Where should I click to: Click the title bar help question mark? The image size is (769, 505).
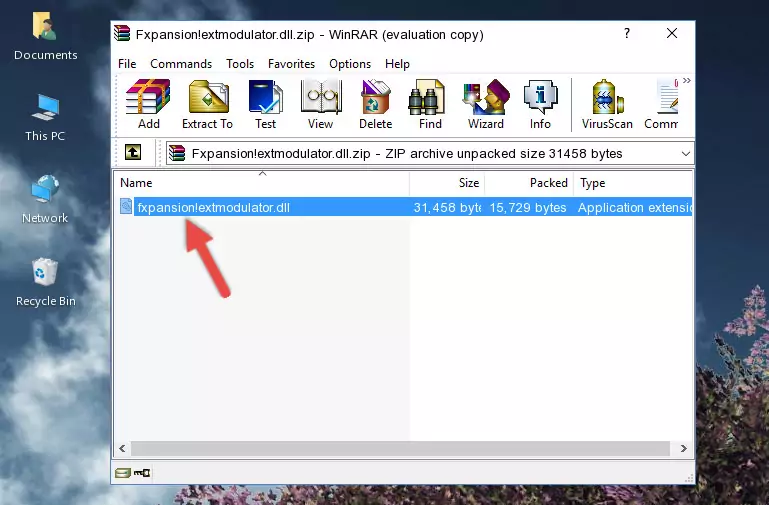[x=627, y=33]
